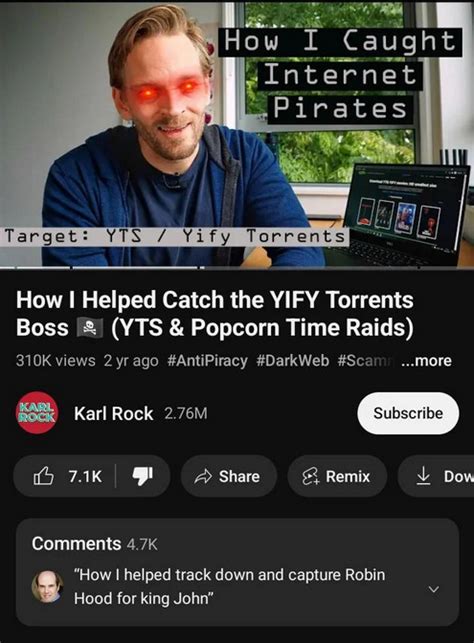Subscribe to Karl Rock channel

408,413
